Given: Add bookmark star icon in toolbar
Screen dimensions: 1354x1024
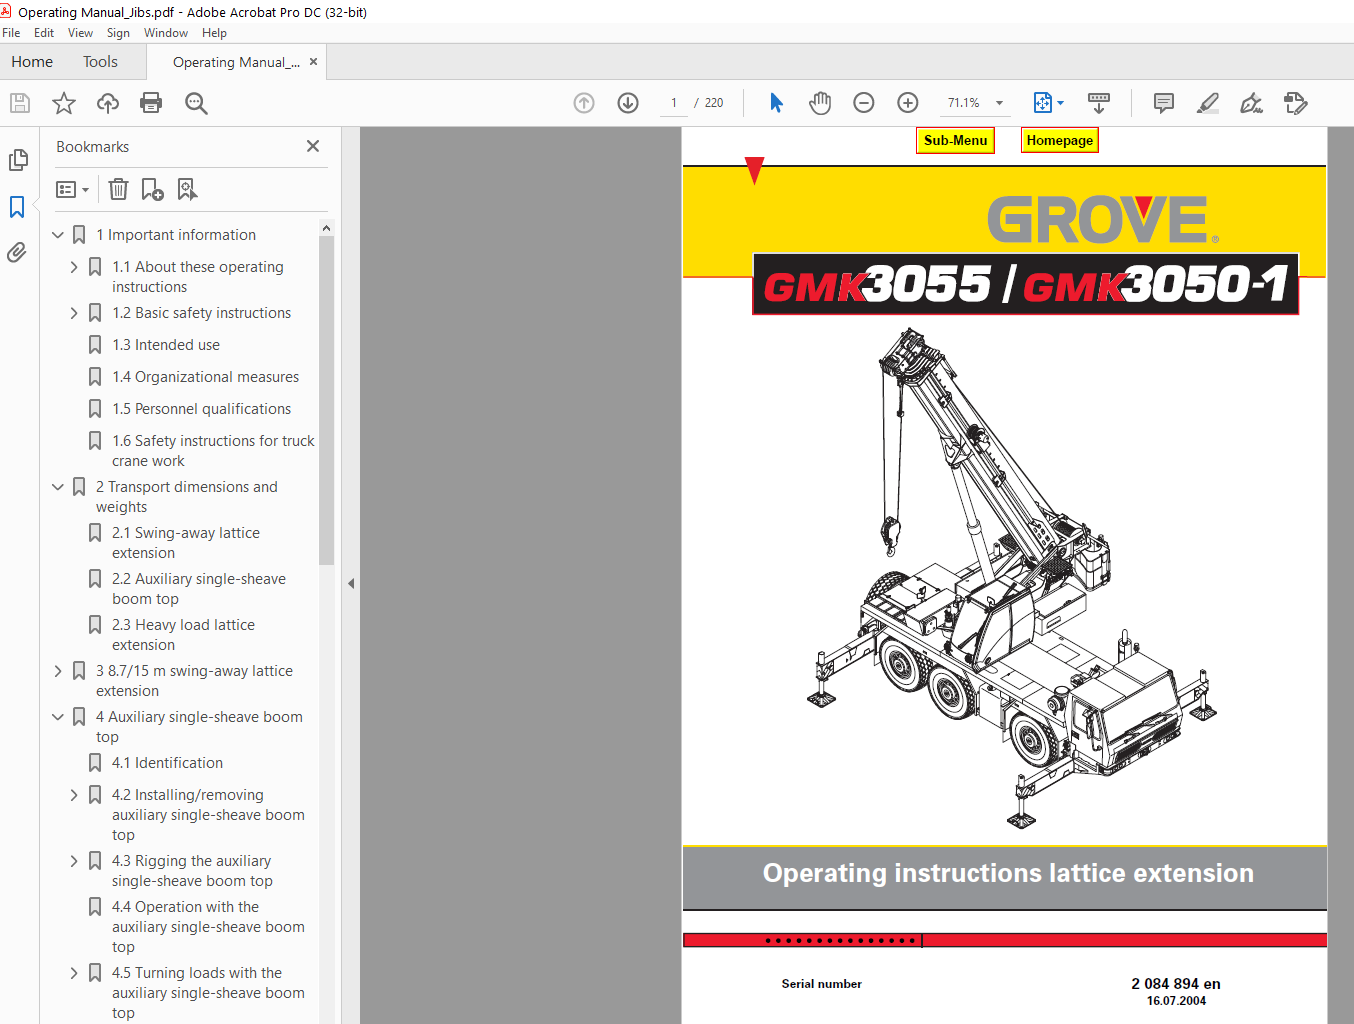Looking at the screenshot, I should tap(64, 103).
